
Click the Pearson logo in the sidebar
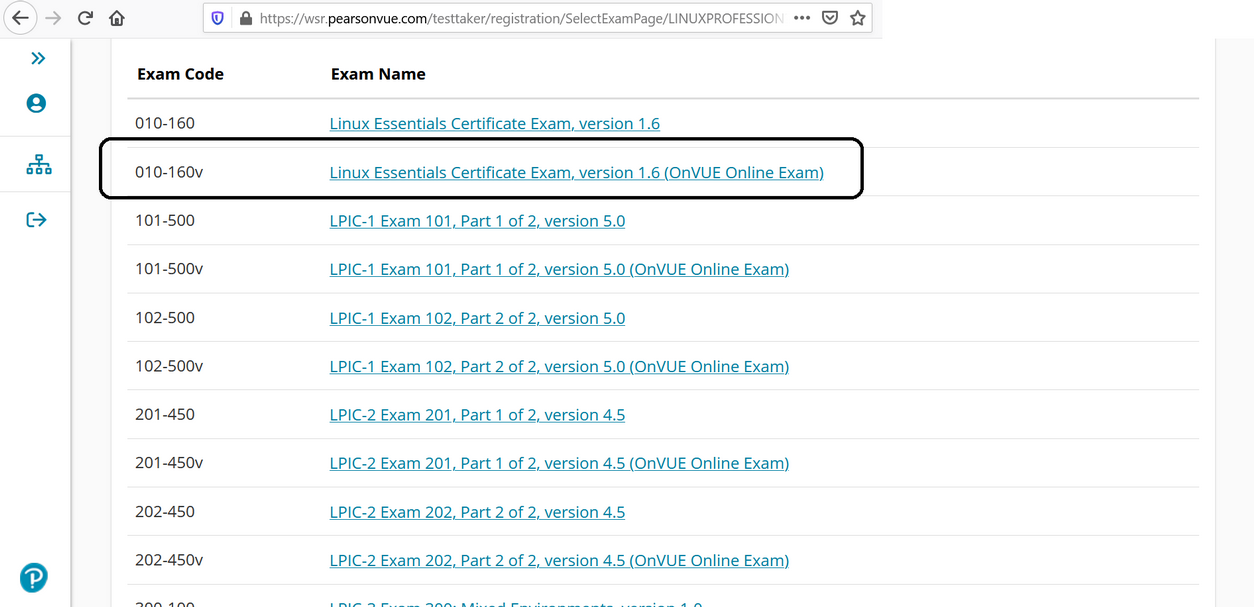coord(33,578)
